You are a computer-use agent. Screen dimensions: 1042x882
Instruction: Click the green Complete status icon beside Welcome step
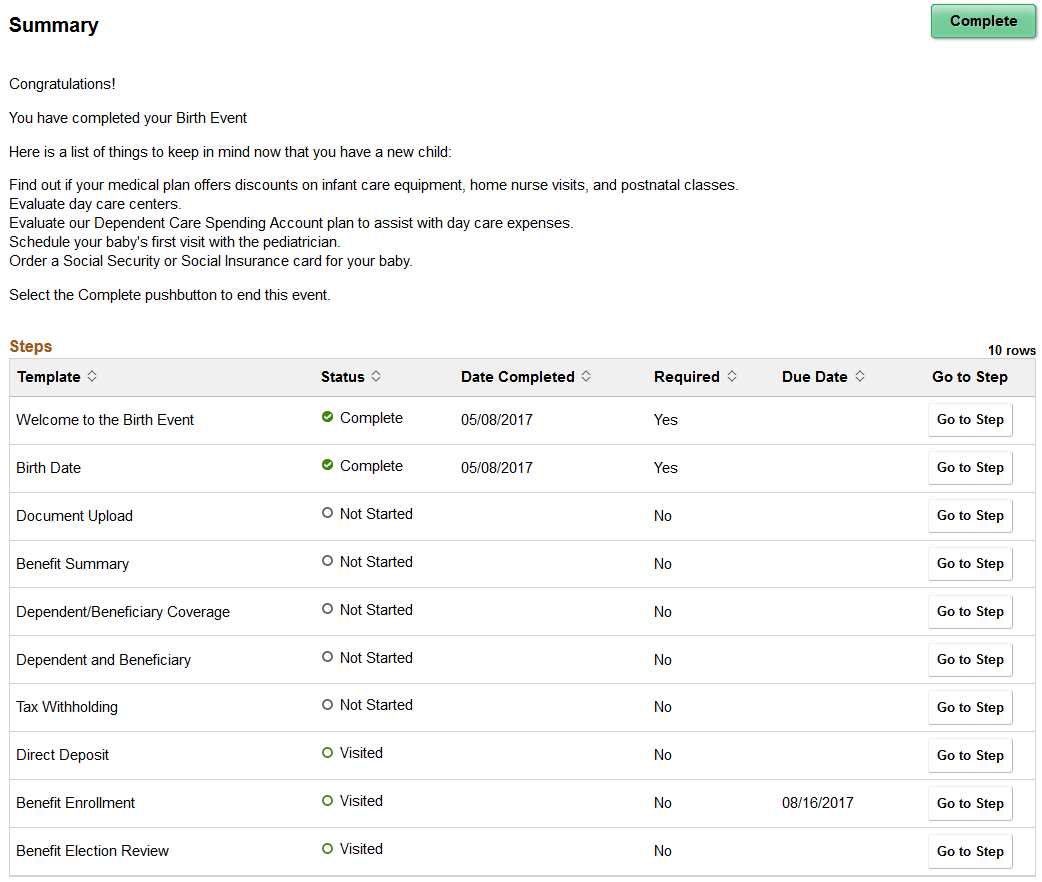(x=327, y=417)
